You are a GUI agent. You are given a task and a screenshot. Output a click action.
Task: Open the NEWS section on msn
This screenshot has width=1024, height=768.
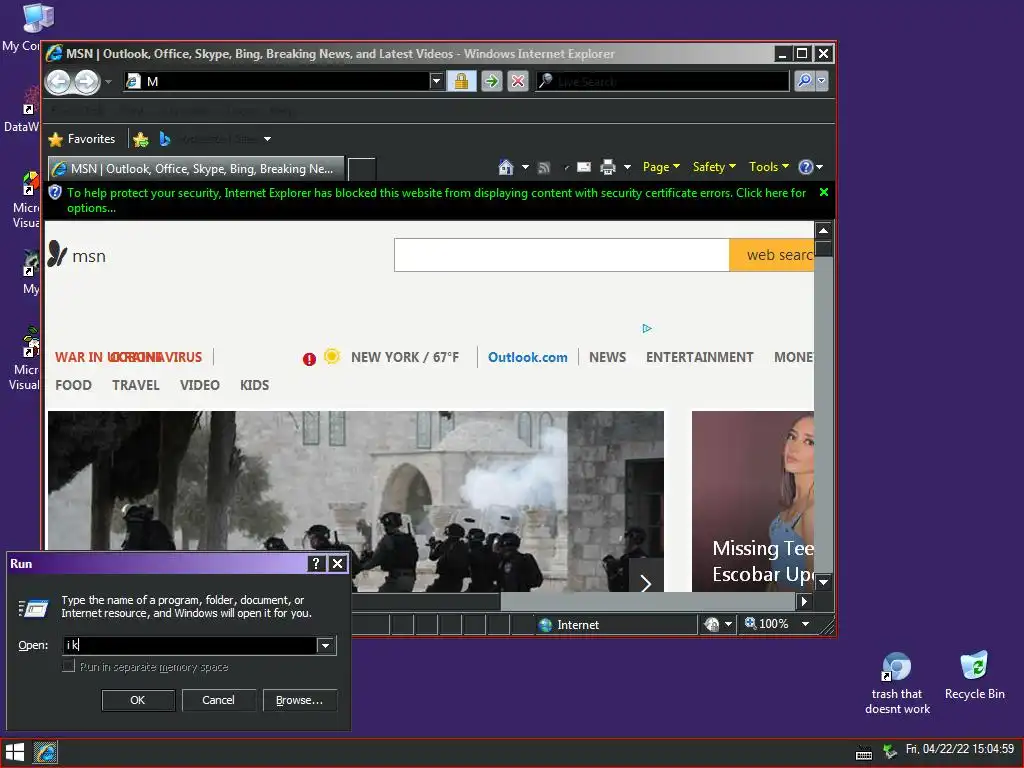pos(607,357)
